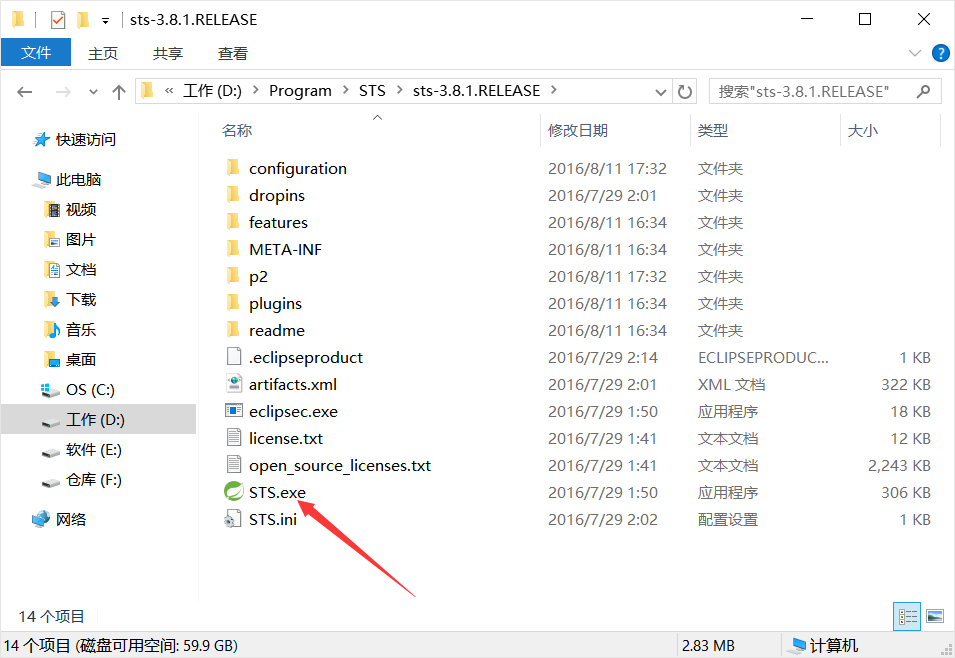Click Program in address breadcrumb

coord(300,91)
